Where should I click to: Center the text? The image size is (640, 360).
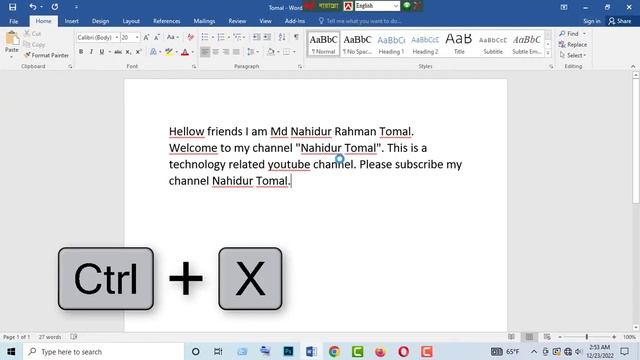pyautogui.click(x=216, y=52)
